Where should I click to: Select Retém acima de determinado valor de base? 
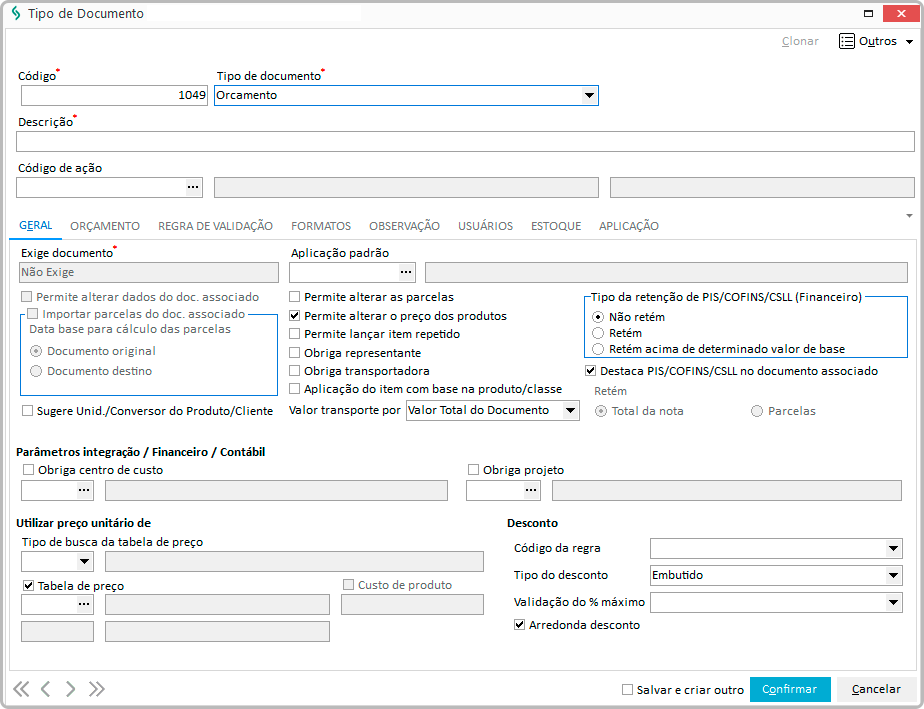[598, 349]
